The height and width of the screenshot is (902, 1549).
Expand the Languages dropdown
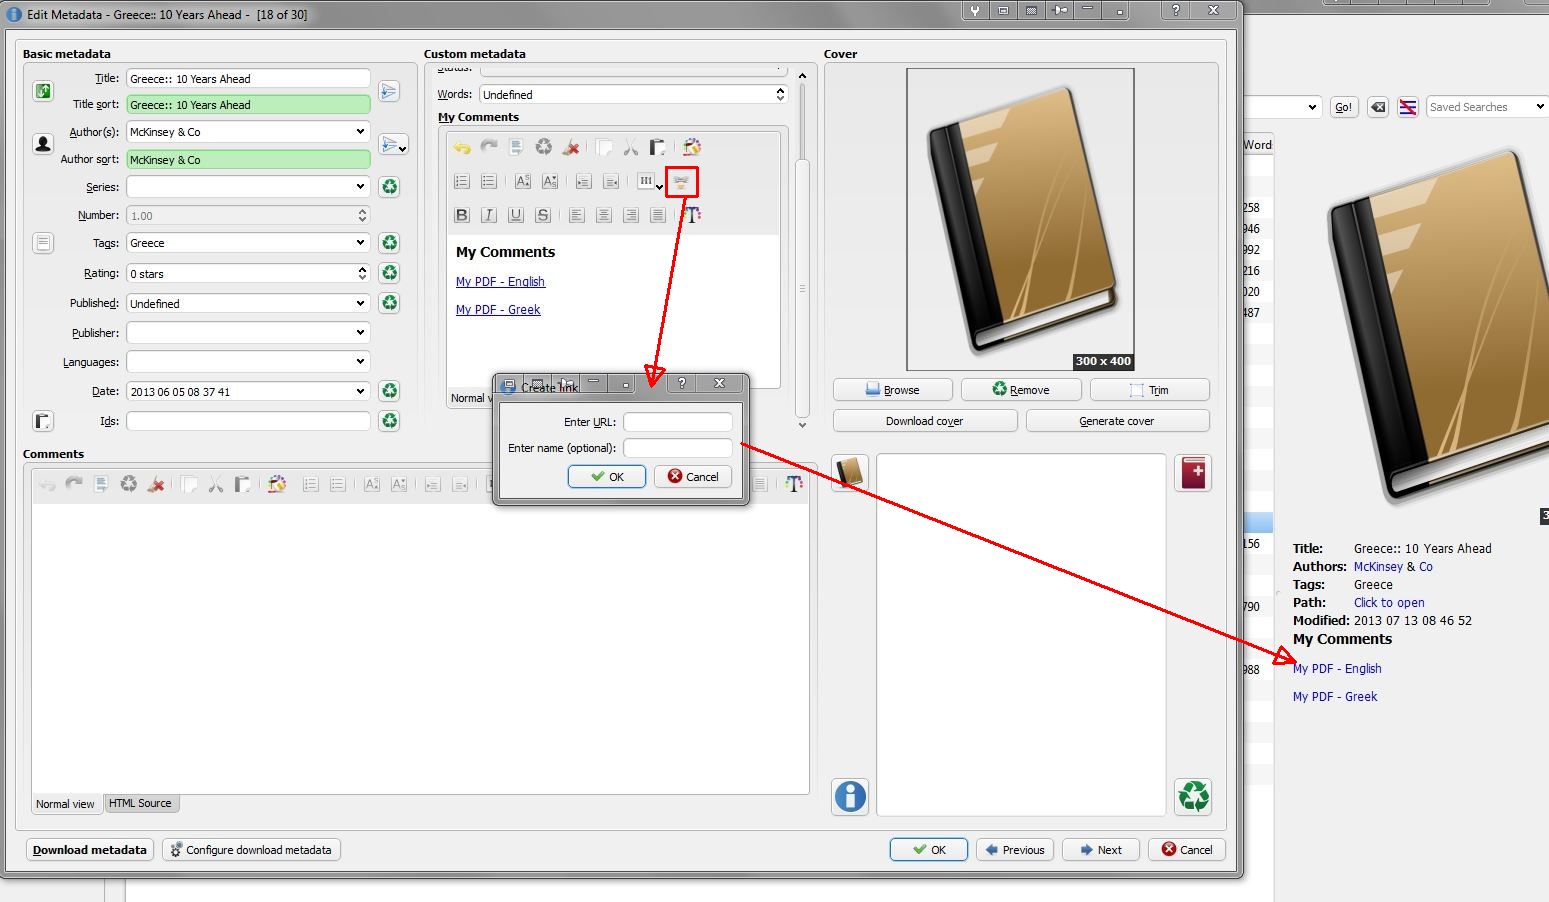point(360,361)
